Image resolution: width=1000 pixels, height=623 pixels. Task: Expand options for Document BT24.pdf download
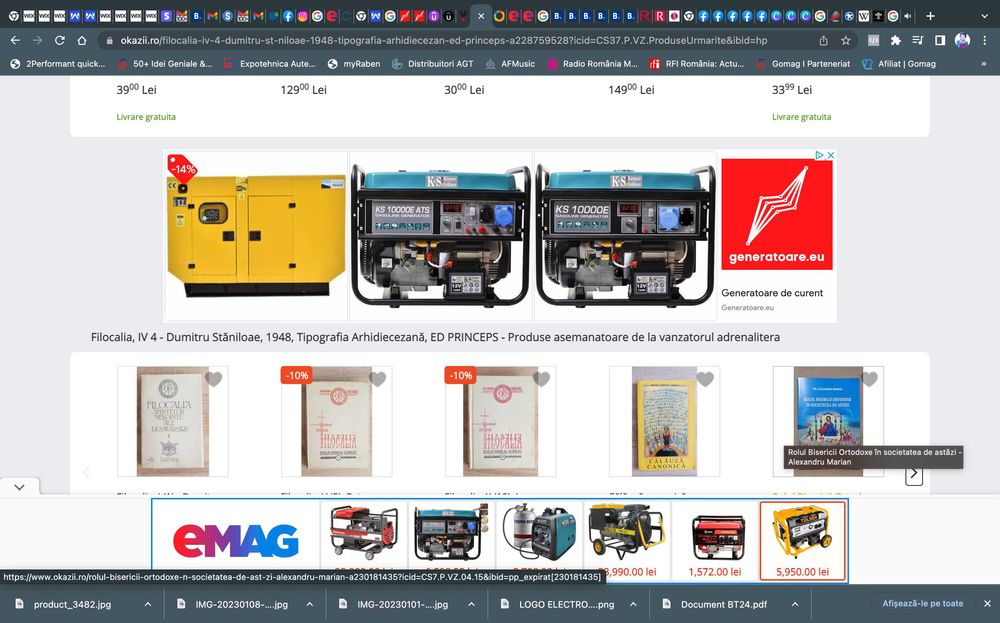(x=795, y=604)
